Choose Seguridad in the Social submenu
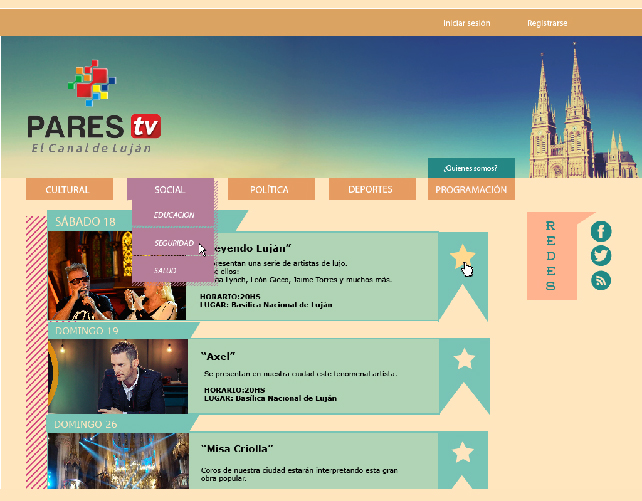Screen dimensions: 642x501 173,243
